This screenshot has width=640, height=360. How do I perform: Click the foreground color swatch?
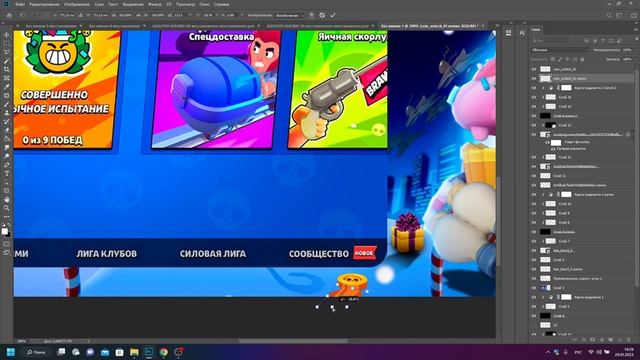(x=4, y=231)
